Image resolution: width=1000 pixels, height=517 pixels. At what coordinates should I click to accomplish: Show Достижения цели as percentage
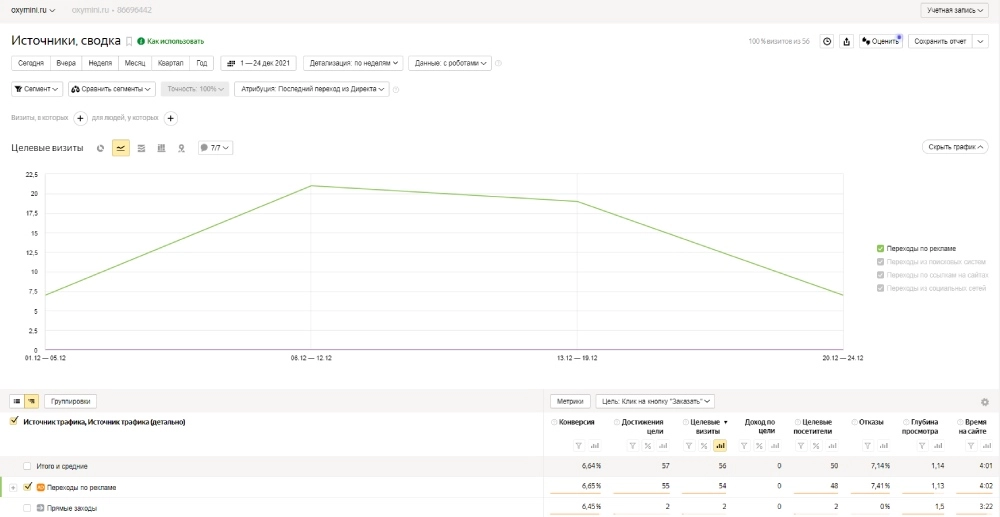click(647, 446)
